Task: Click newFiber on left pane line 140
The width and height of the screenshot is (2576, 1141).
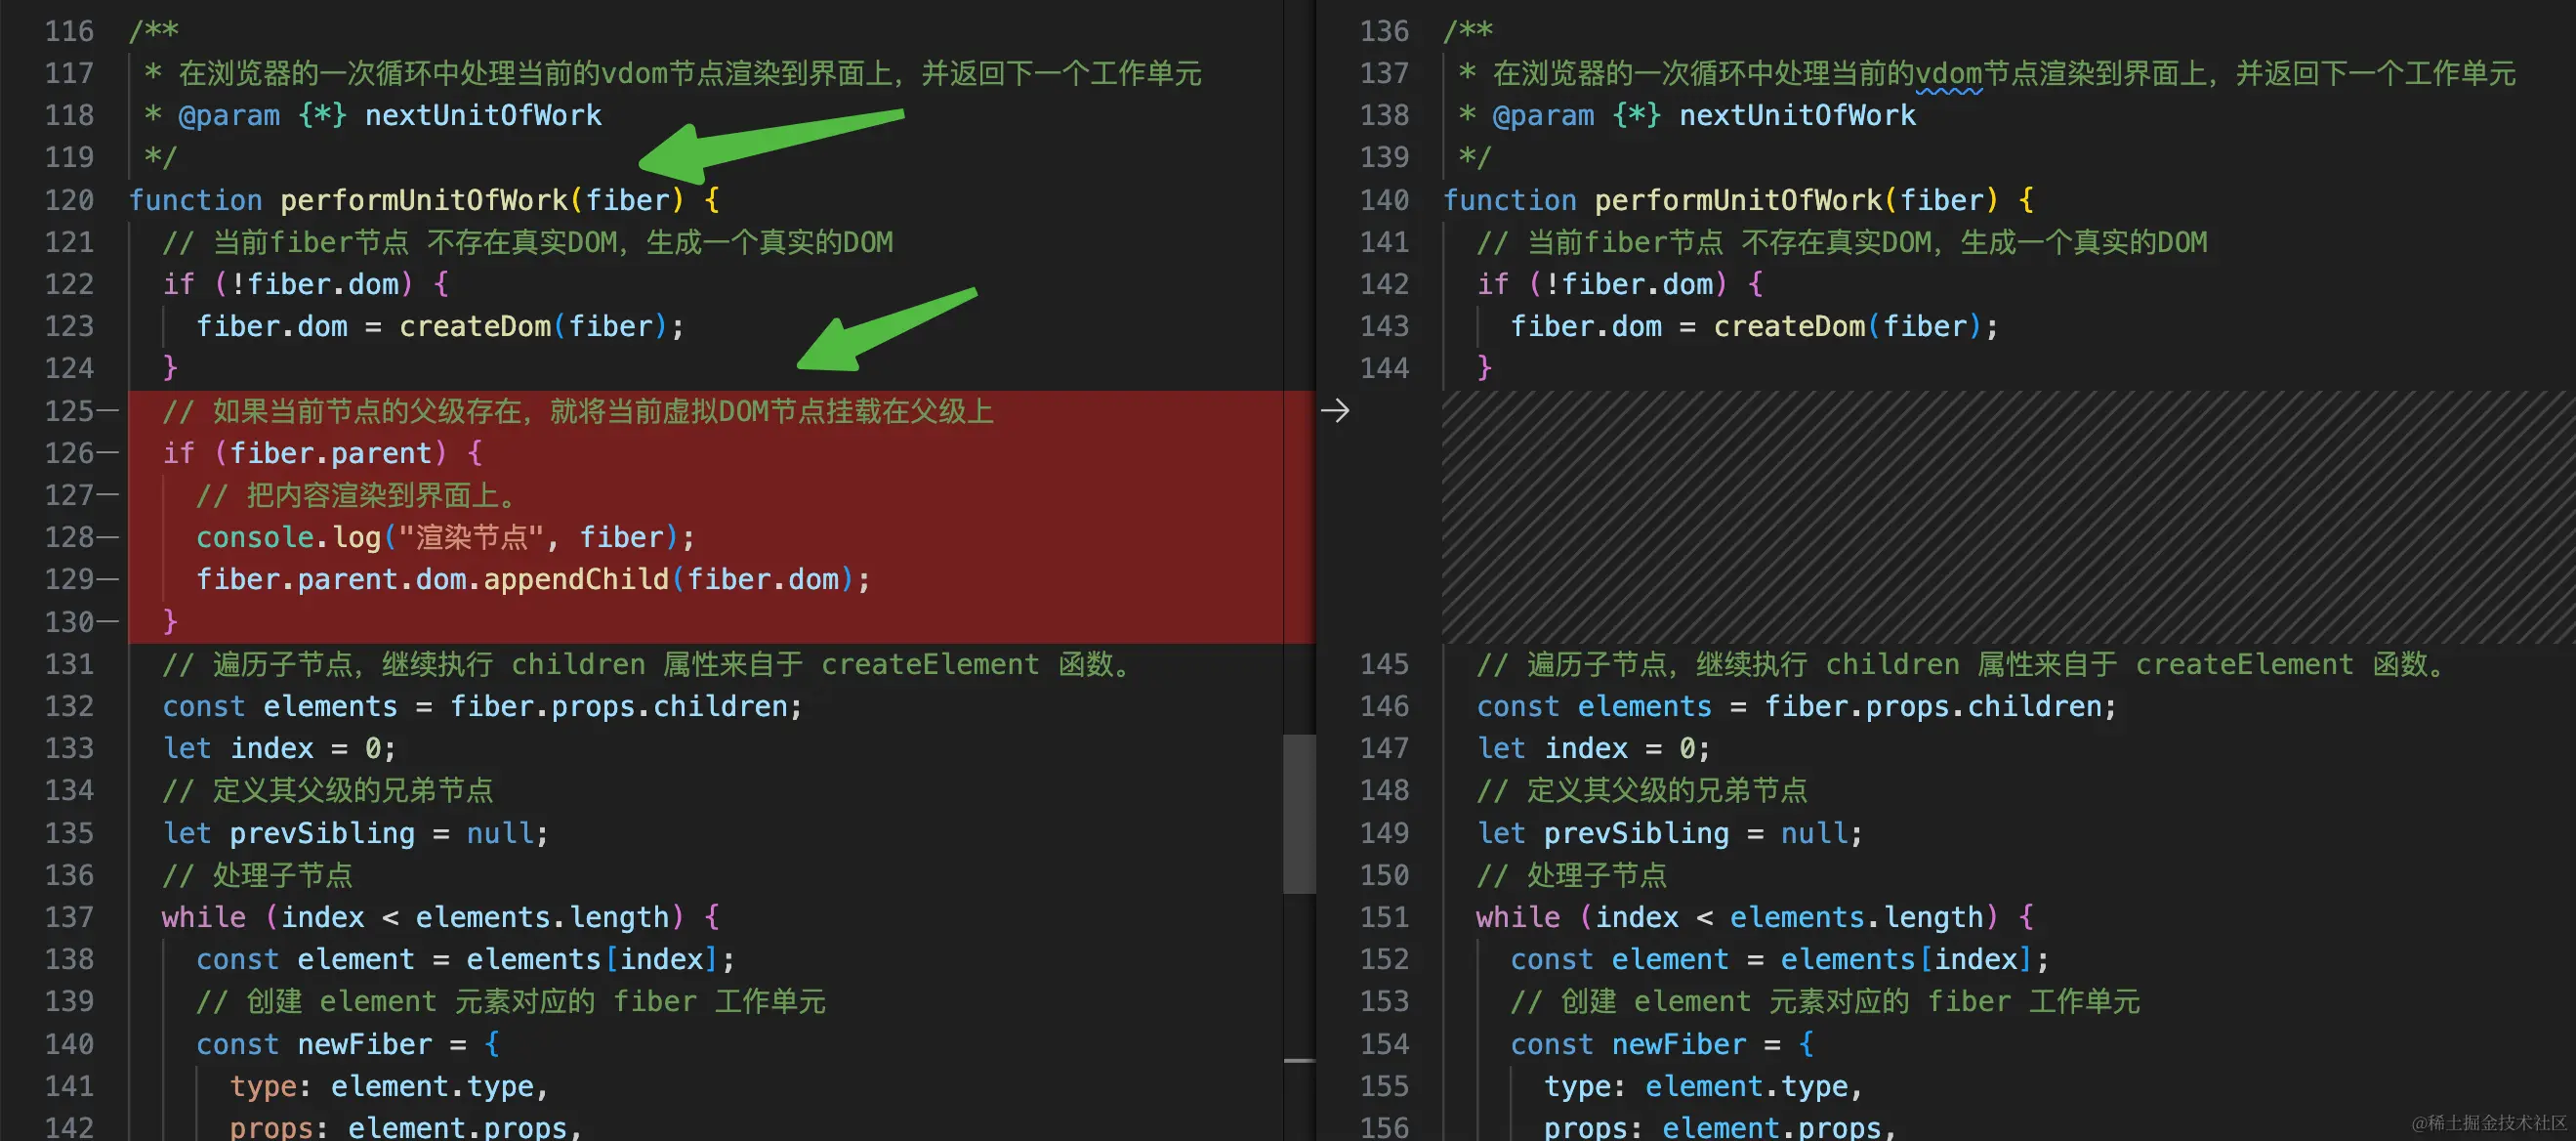Action: [x=364, y=1044]
